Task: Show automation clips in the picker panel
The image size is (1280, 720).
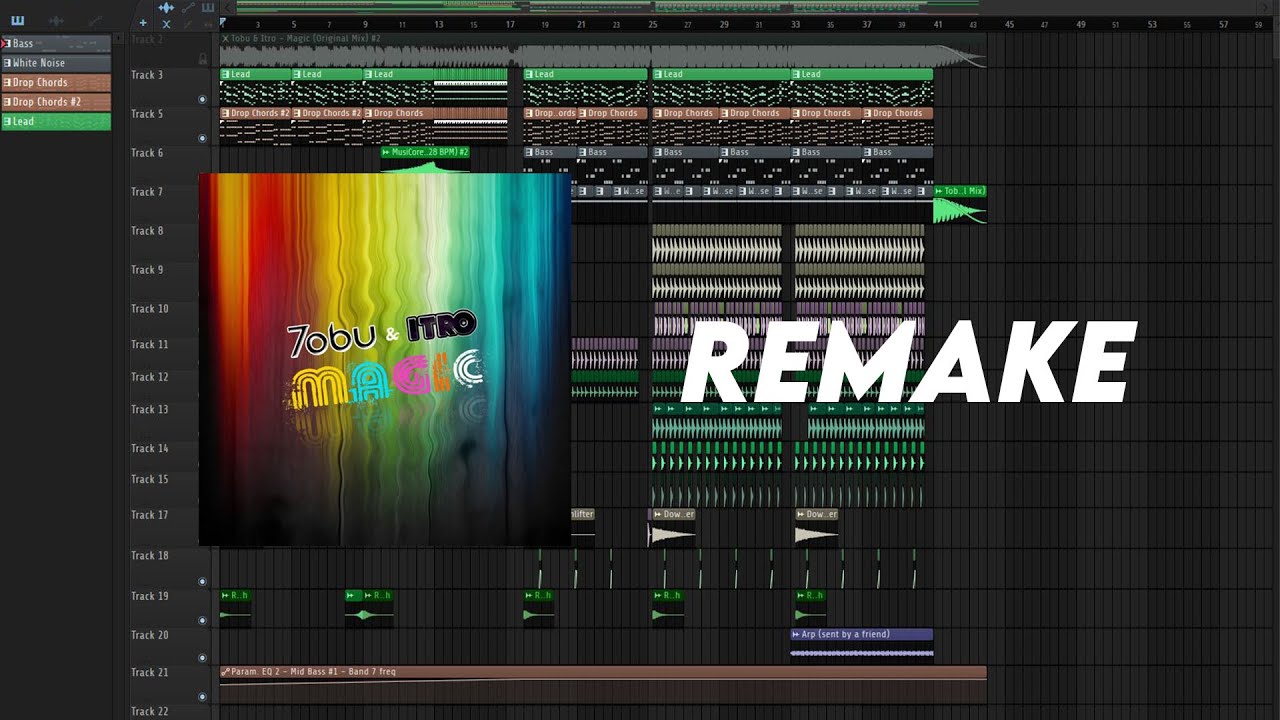Action: [x=95, y=20]
